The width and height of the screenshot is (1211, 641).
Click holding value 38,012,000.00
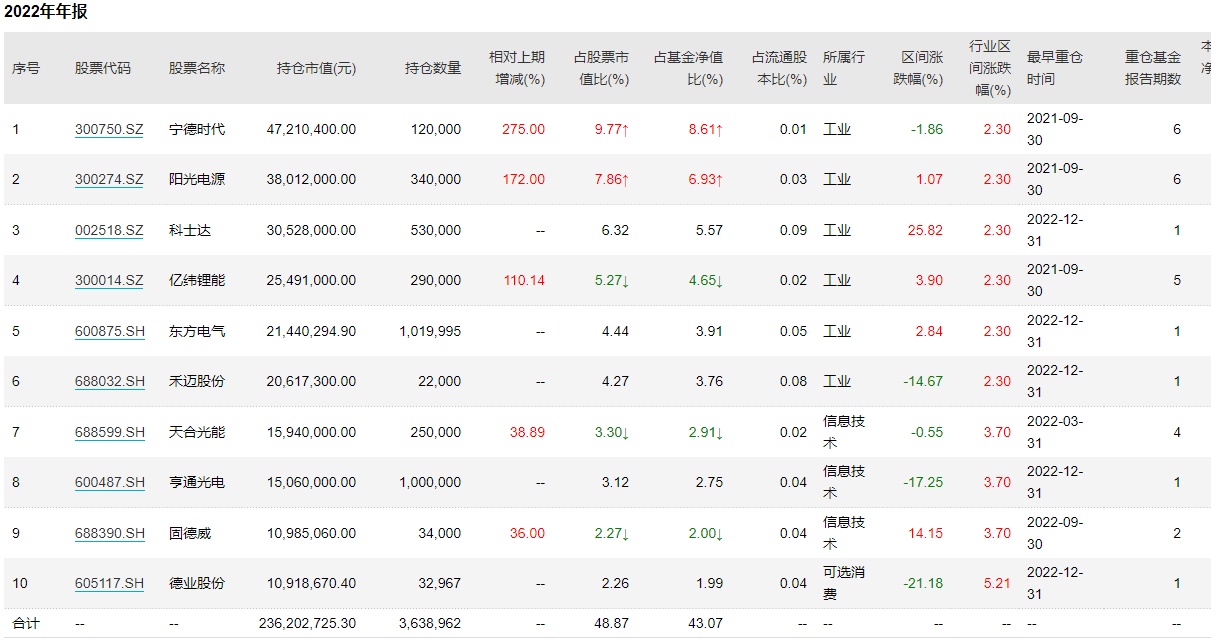(x=311, y=179)
